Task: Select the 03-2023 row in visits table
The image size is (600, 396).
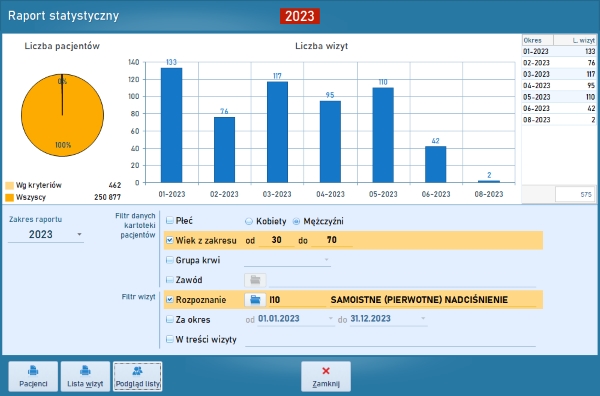Action: [559, 74]
